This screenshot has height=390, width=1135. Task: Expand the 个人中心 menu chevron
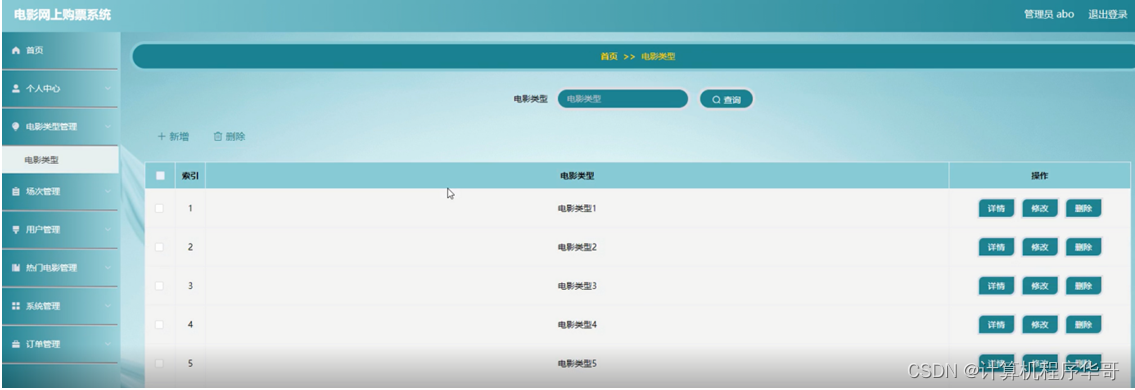pos(108,88)
